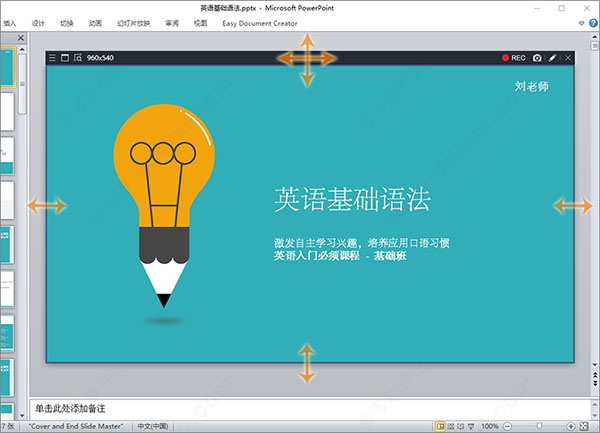
Task: Take a screenshot with the camera icon
Action: (x=537, y=59)
